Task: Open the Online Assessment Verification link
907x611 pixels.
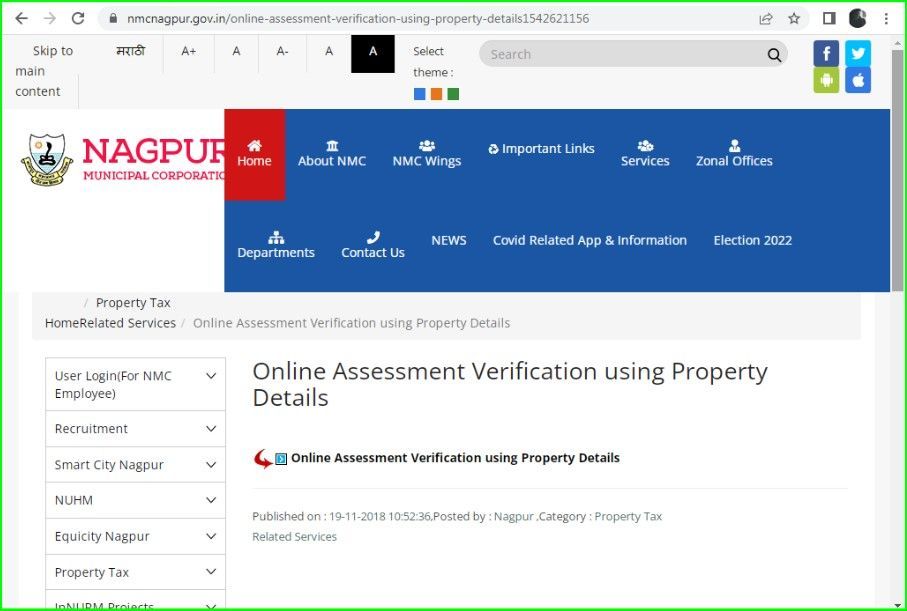Action: pos(455,457)
